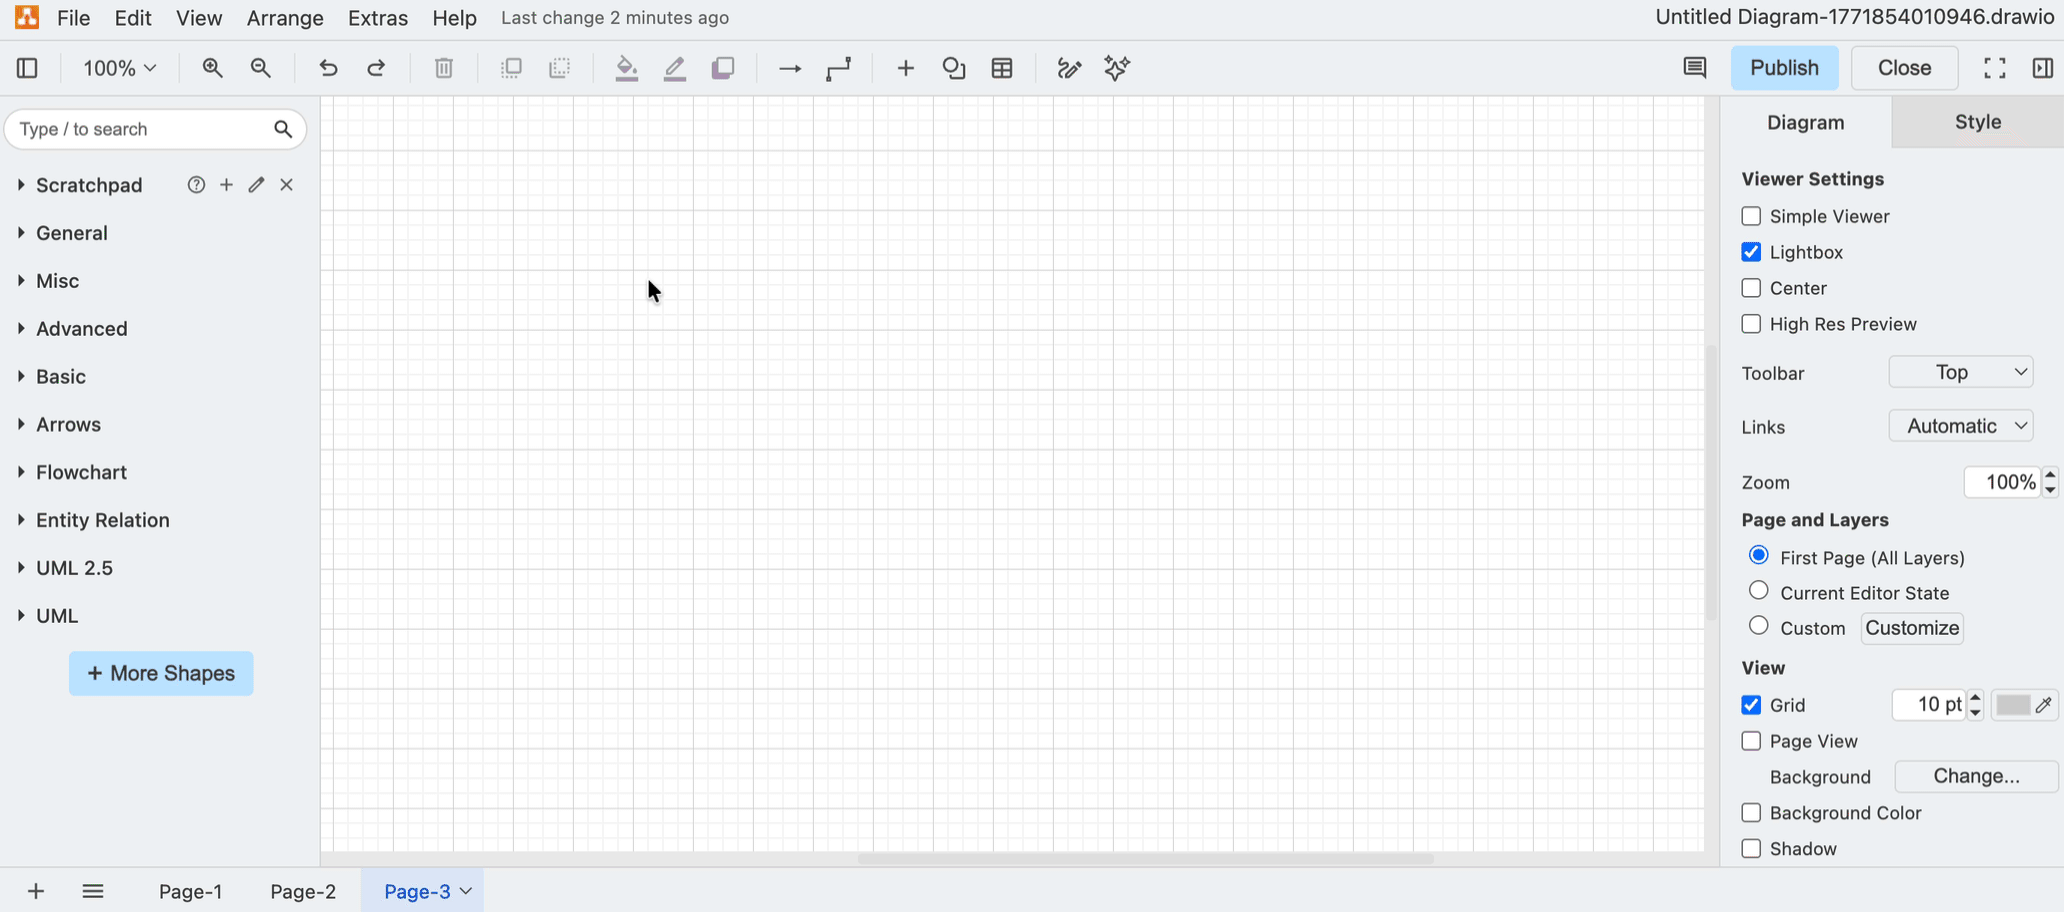
Task: Enable the Background Color checkbox
Action: 1751,813
